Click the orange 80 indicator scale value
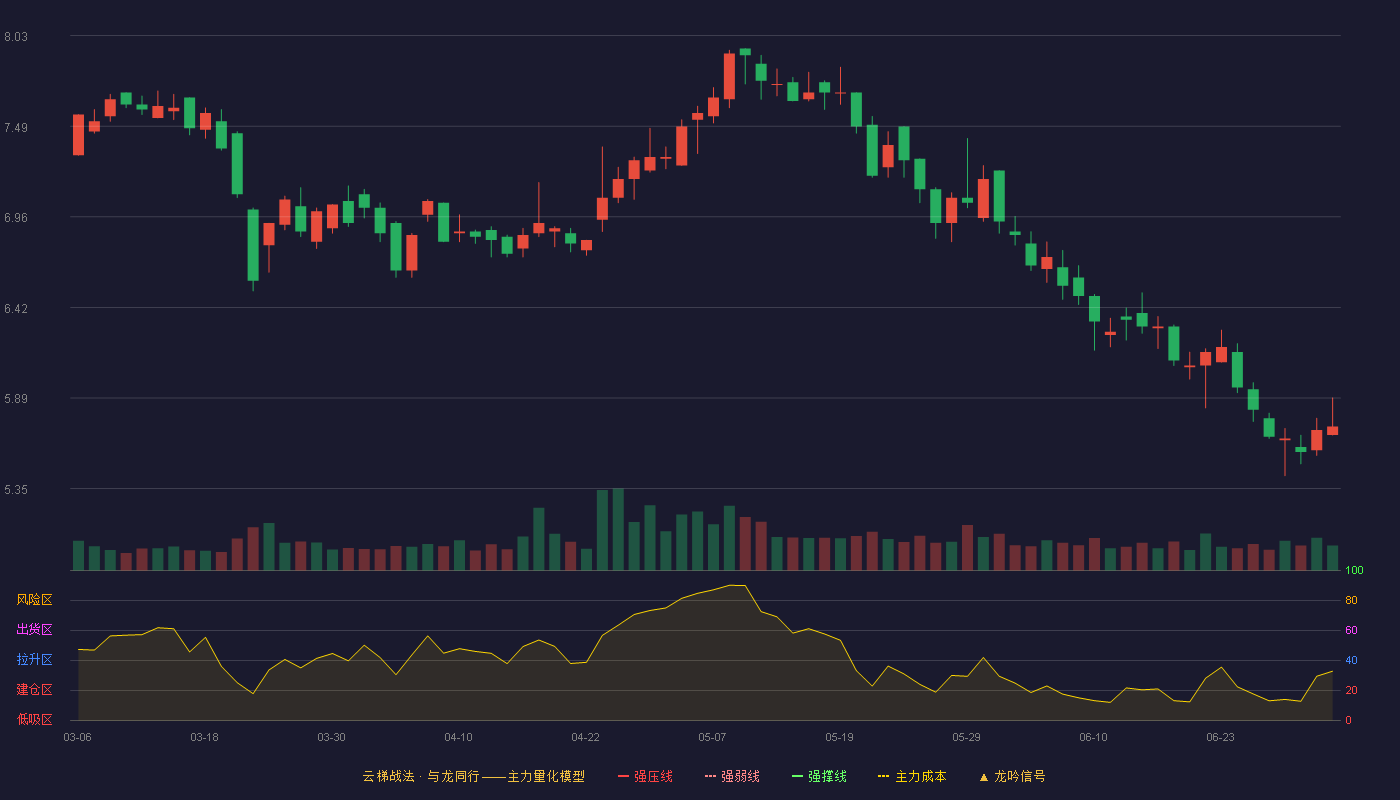1400x800 pixels. [x=1351, y=601]
